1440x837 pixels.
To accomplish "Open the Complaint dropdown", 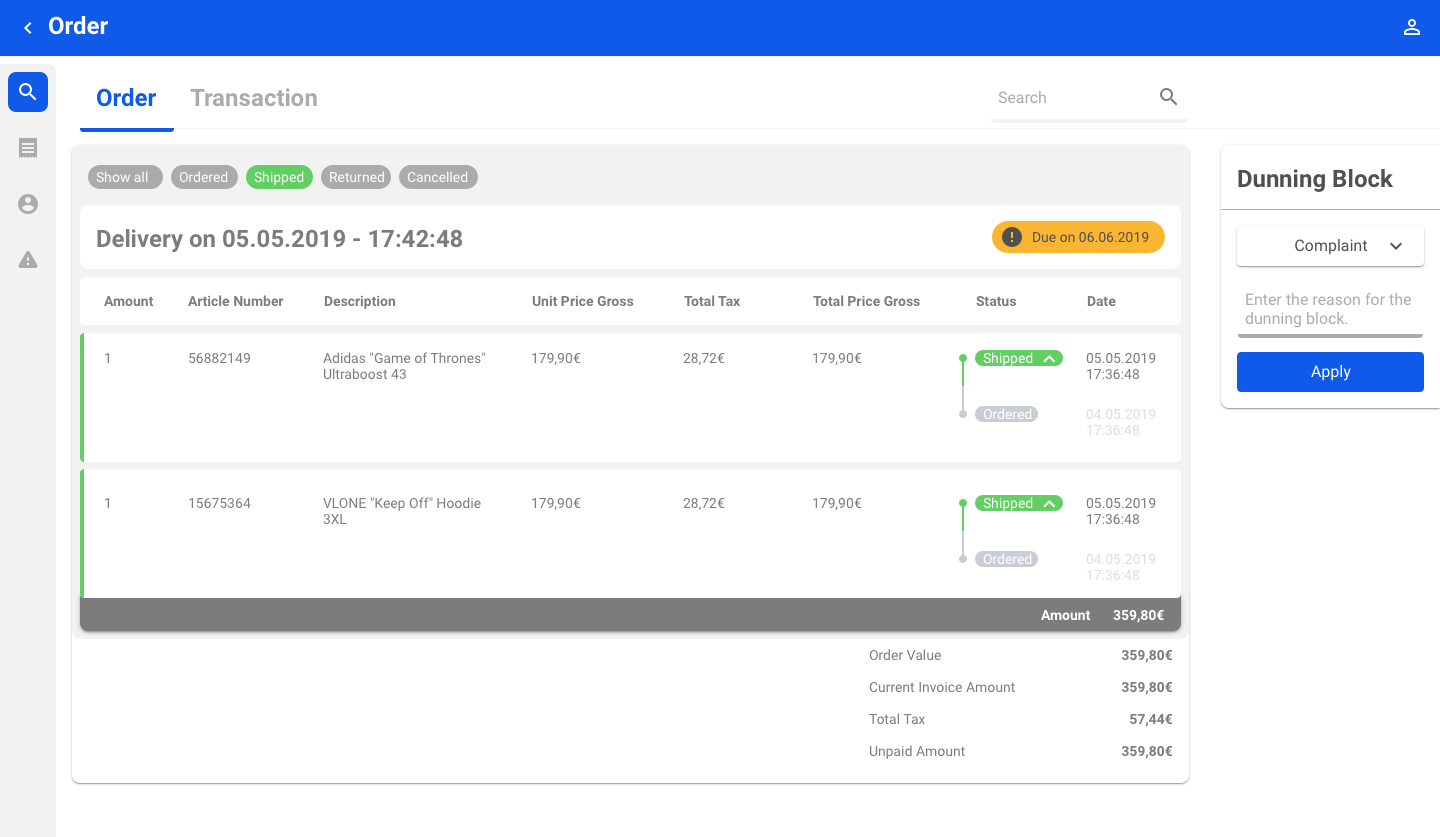I will [1330, 246].
